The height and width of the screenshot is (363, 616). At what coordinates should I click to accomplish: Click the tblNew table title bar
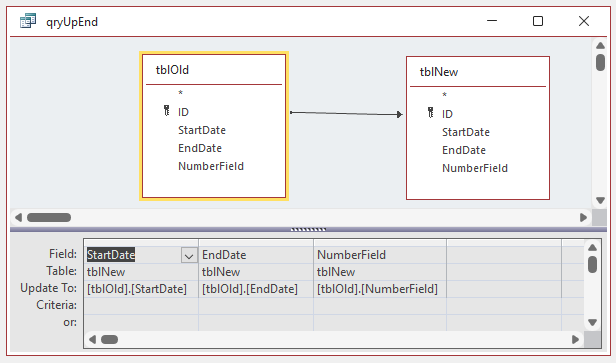[x=478, y=72]
